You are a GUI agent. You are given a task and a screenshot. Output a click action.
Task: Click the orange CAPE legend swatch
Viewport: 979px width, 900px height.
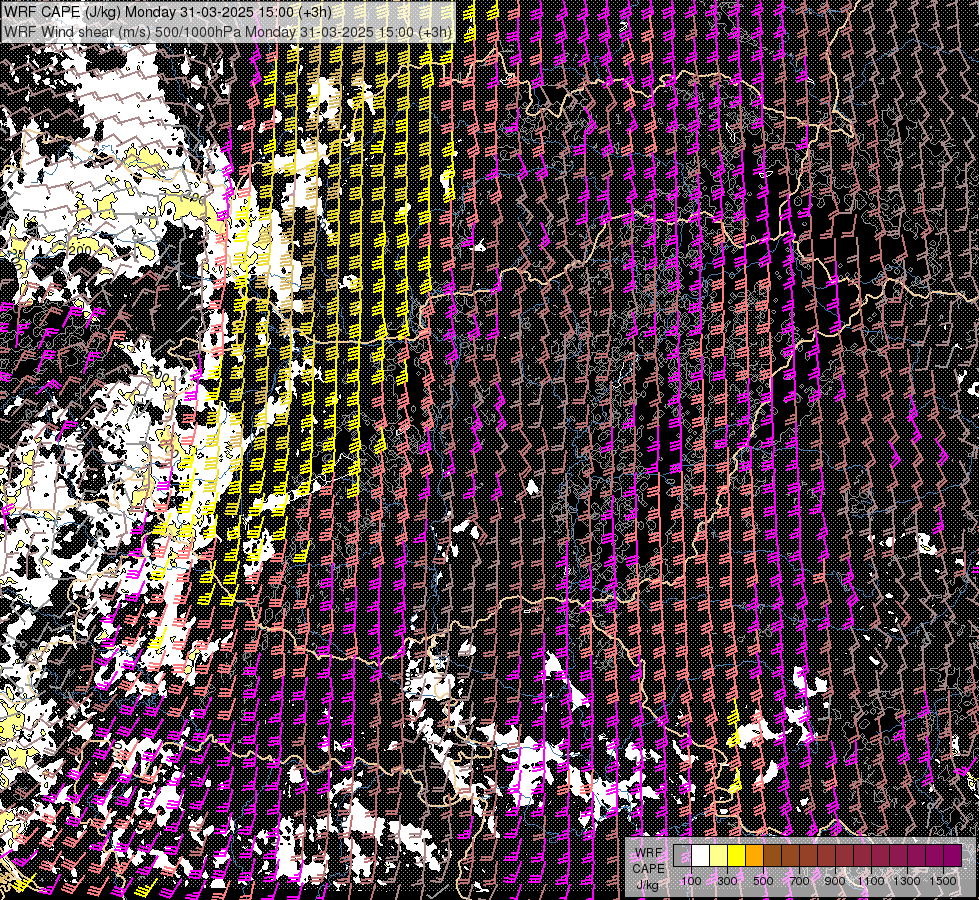(754, 856)
